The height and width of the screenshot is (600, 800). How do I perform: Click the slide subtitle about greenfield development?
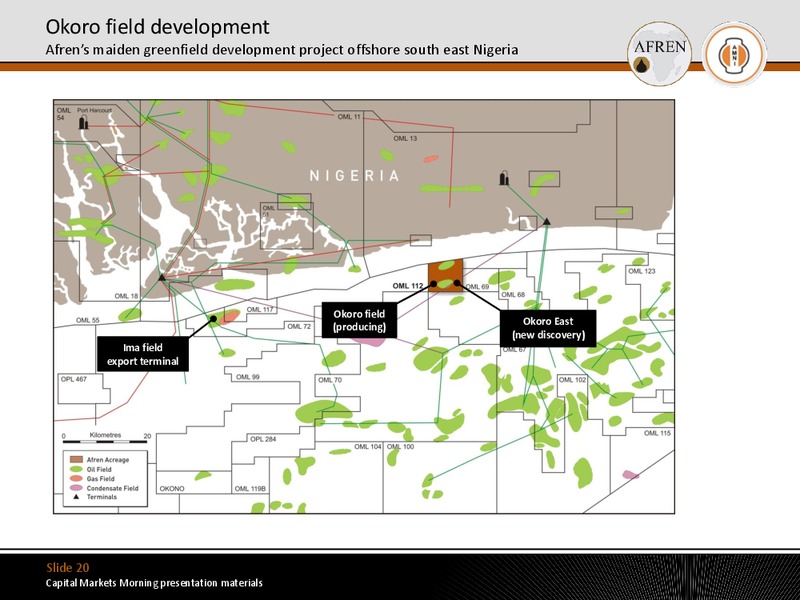click(x=282, y=50)
